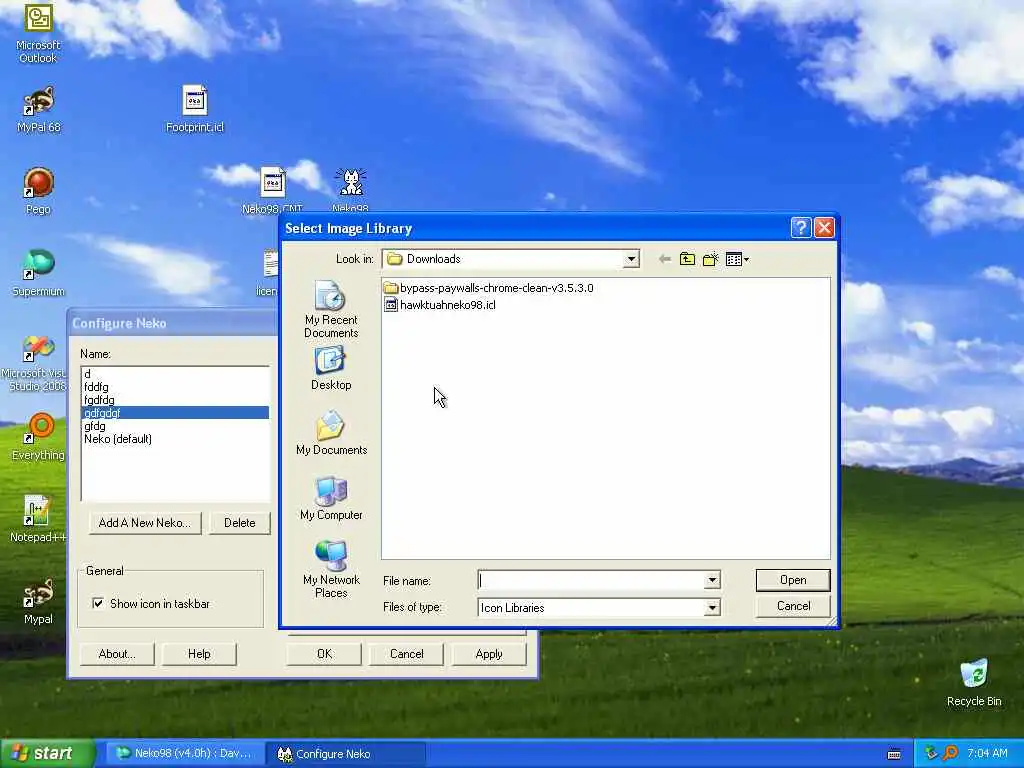Select 'gdfgdgf' in the Name list
This screenshot has width=1024, height=768.
175,413
